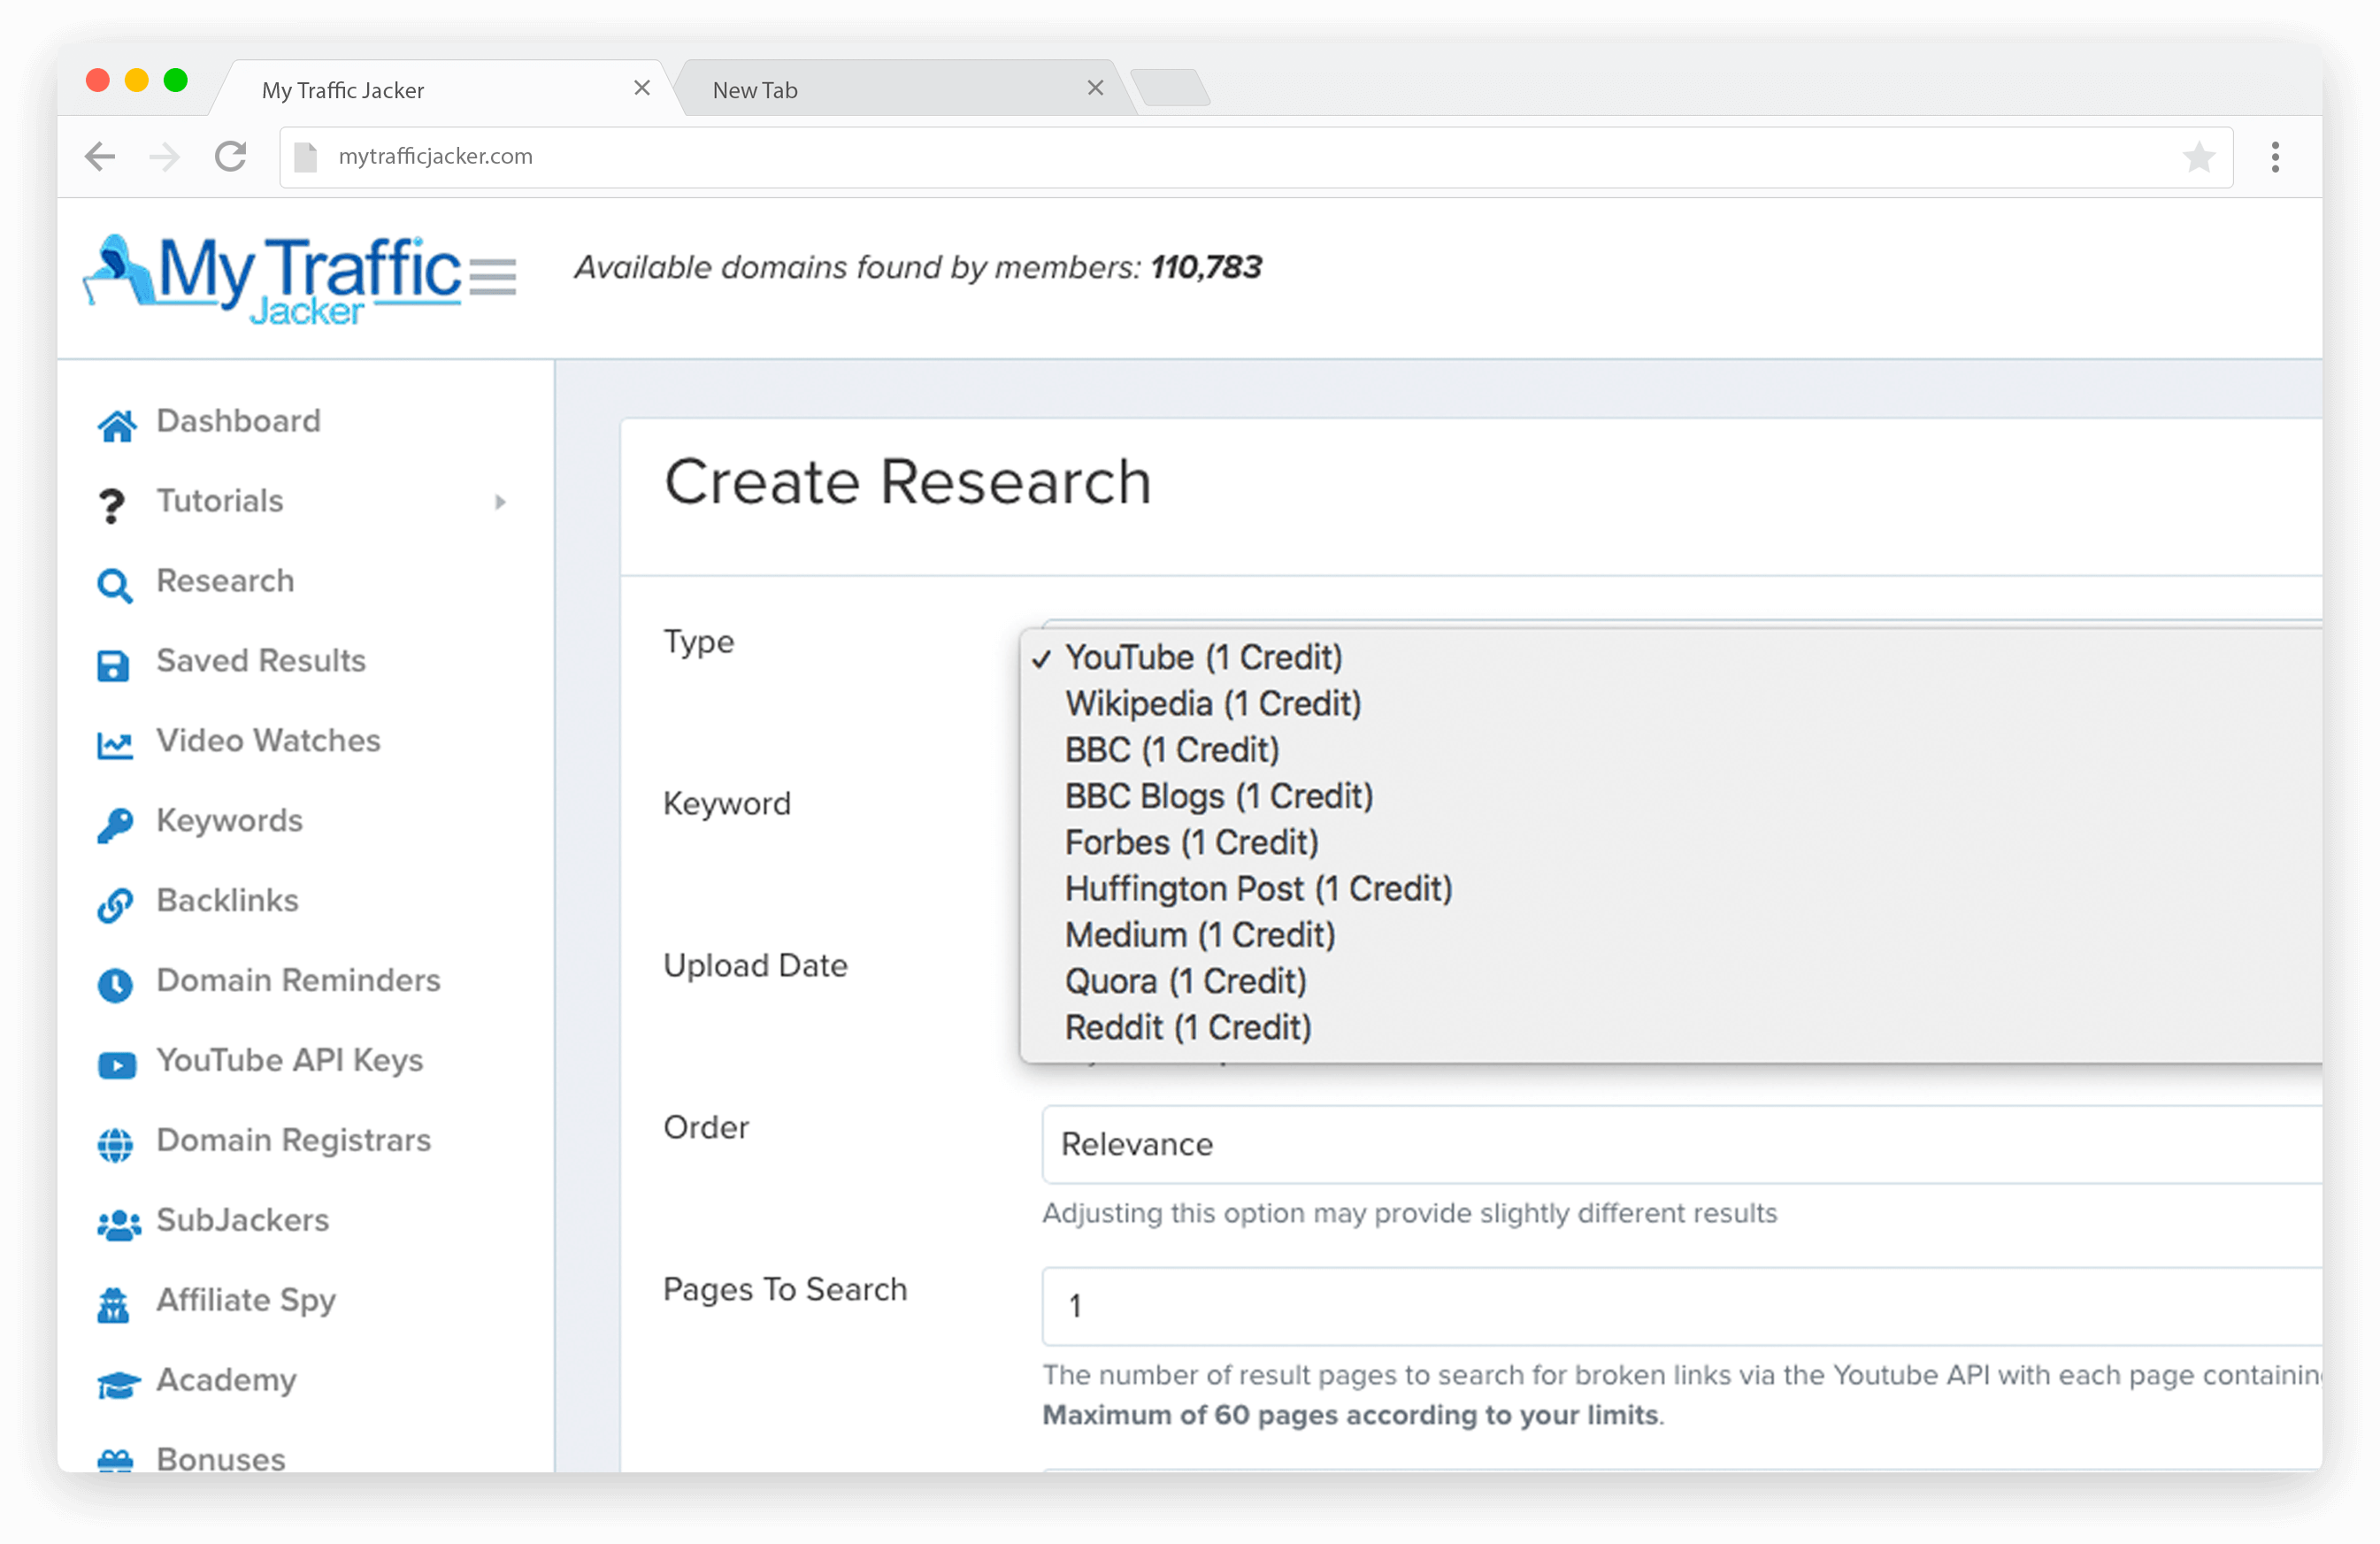
Task: Switch to the My Traffic Jacker tab
Action: (x=440, y=89)
